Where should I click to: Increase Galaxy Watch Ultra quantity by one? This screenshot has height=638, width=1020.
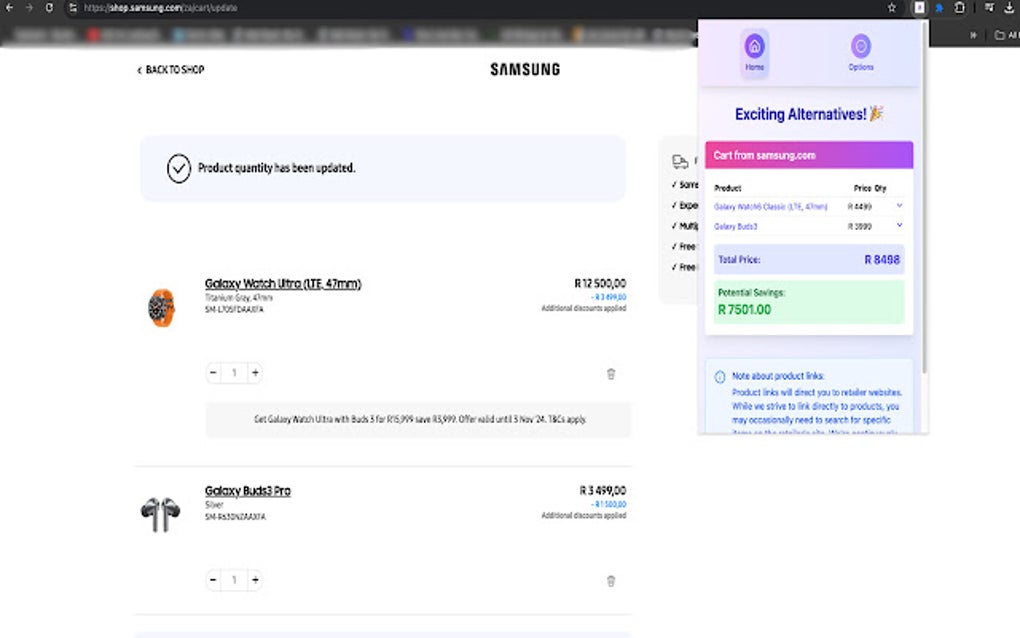(255, 373)
